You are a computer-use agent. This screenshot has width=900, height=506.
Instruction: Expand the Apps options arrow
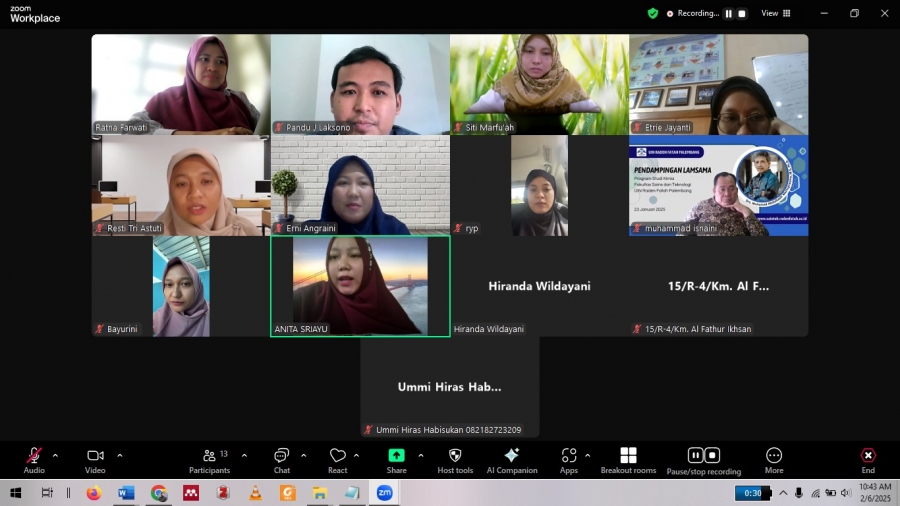pos(588,456)
